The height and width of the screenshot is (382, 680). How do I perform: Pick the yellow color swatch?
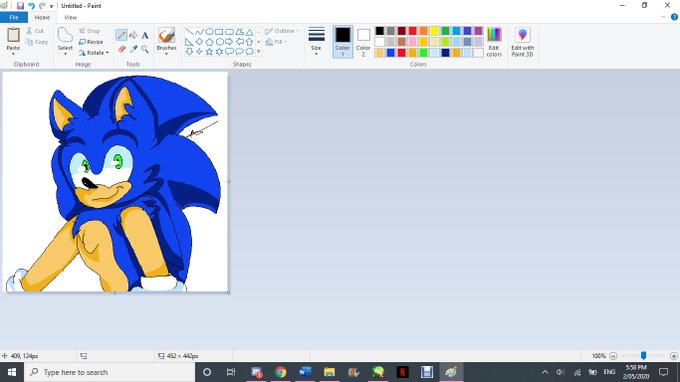(434, 31)
